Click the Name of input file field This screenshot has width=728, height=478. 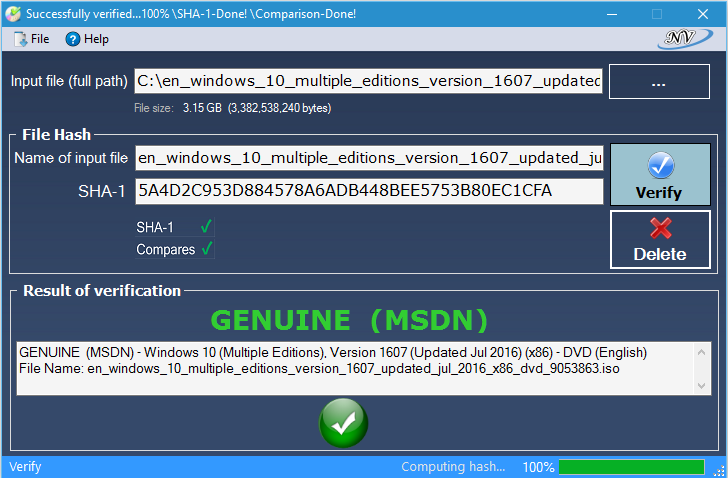click(x=369, y=158)
